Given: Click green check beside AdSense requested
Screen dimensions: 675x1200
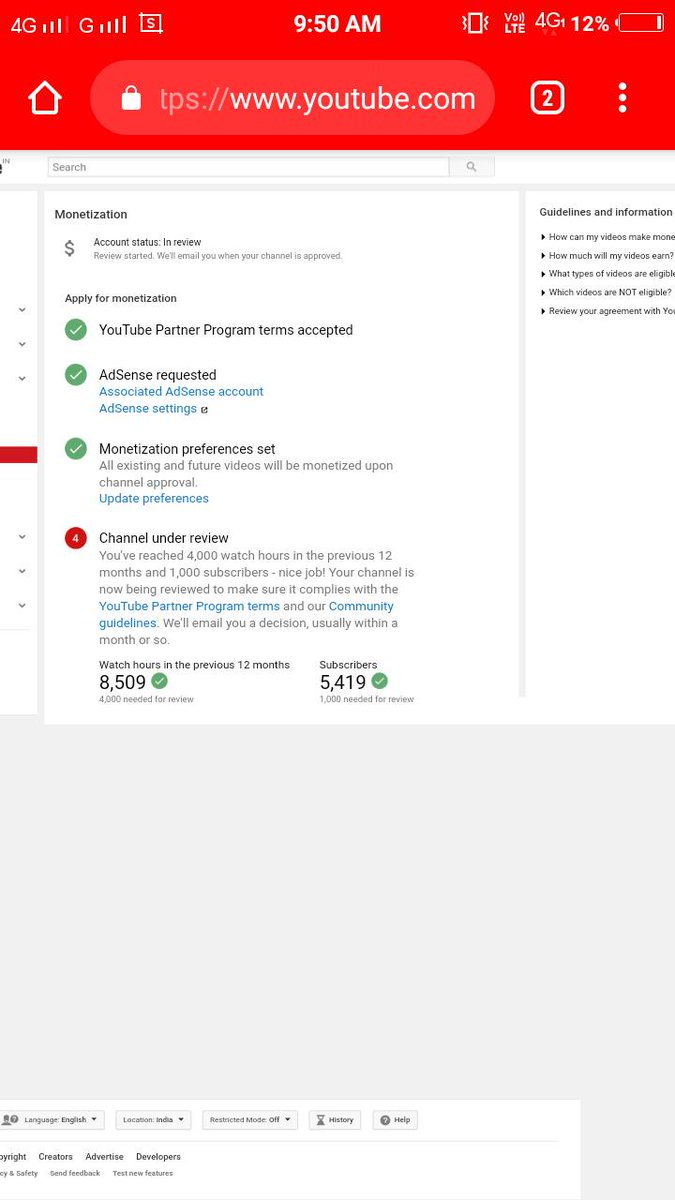Looking at the screenshot, I should pyautogui.click(x=76, y=375).
